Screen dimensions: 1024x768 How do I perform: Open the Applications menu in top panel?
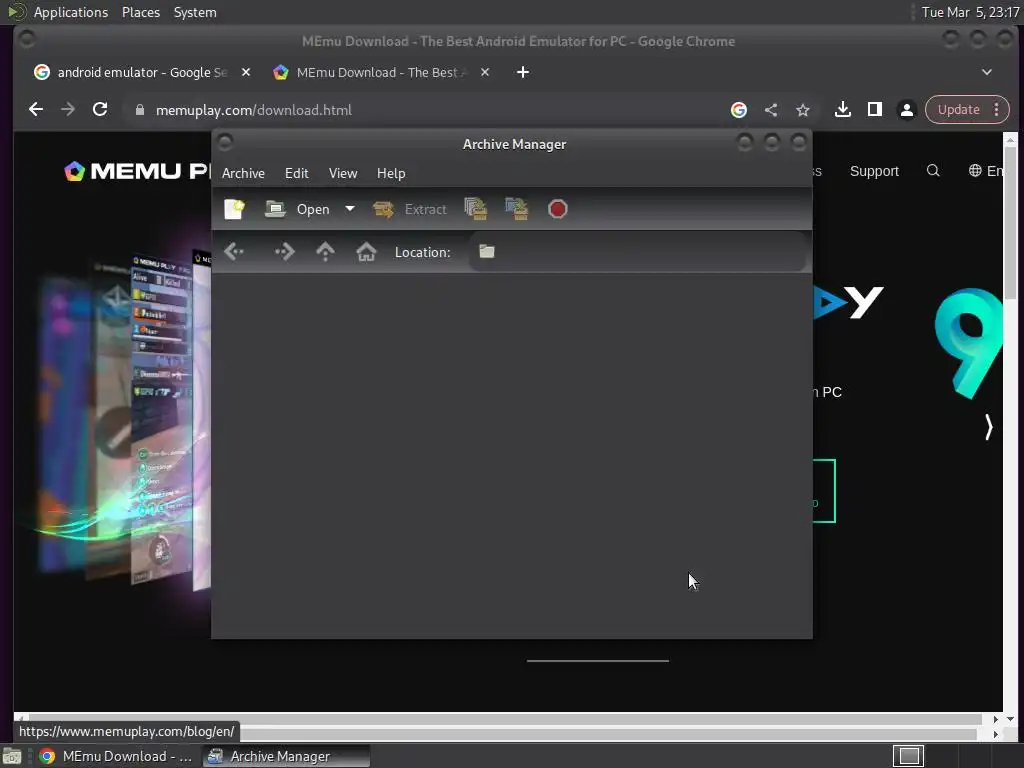point(71,12)
